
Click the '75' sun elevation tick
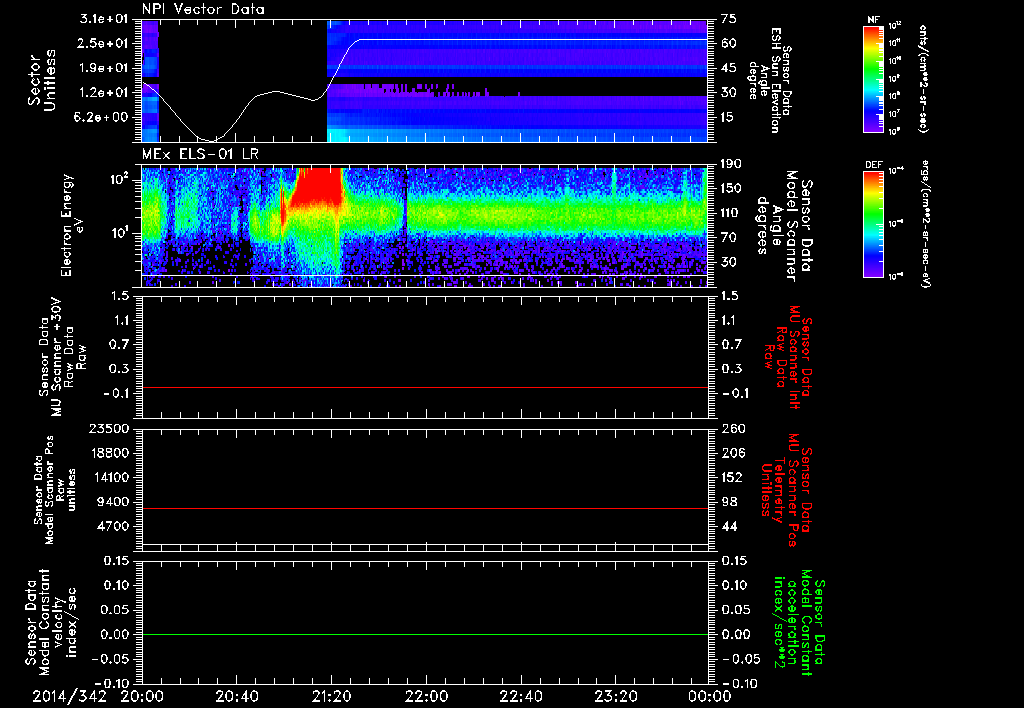pyautogui.click(x=729, y=19)
